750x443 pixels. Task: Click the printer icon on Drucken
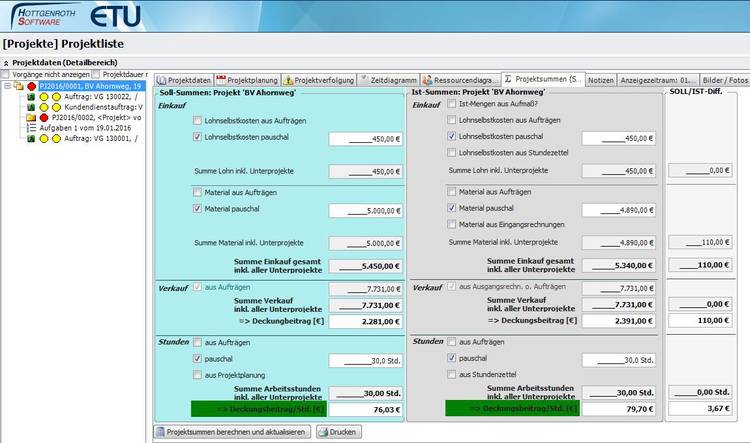[323, 432]
